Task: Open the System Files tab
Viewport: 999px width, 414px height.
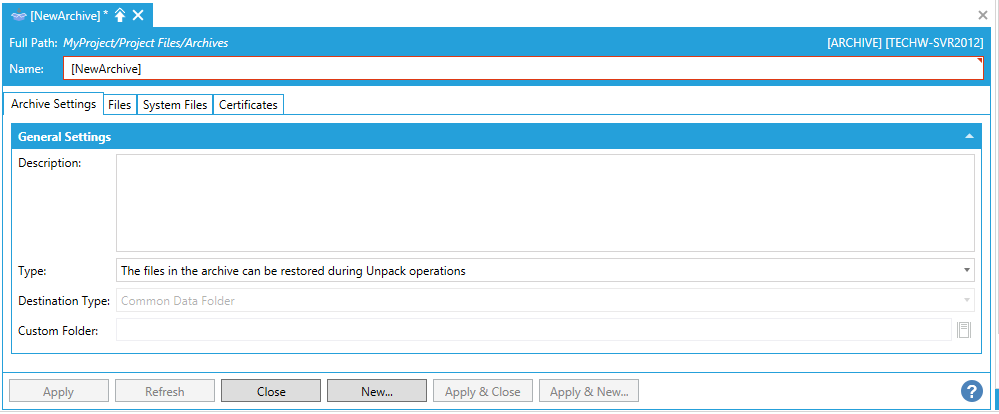Action: (x=175, y=104)
